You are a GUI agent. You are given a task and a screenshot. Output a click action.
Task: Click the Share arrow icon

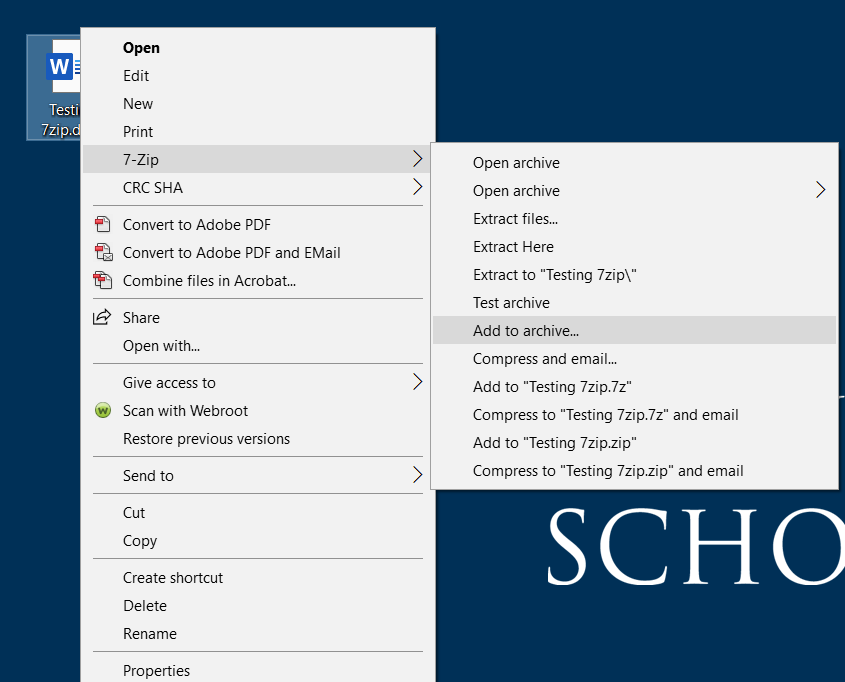click(104, 317)
